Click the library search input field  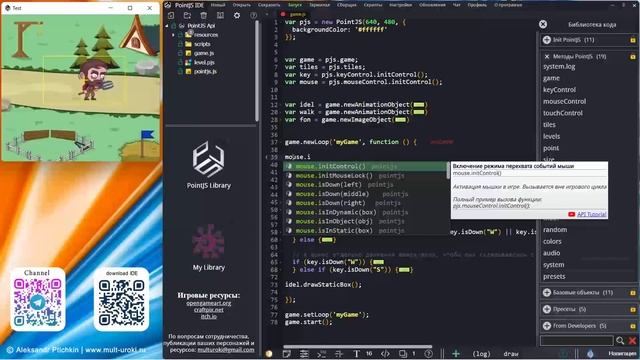(576, 340)
